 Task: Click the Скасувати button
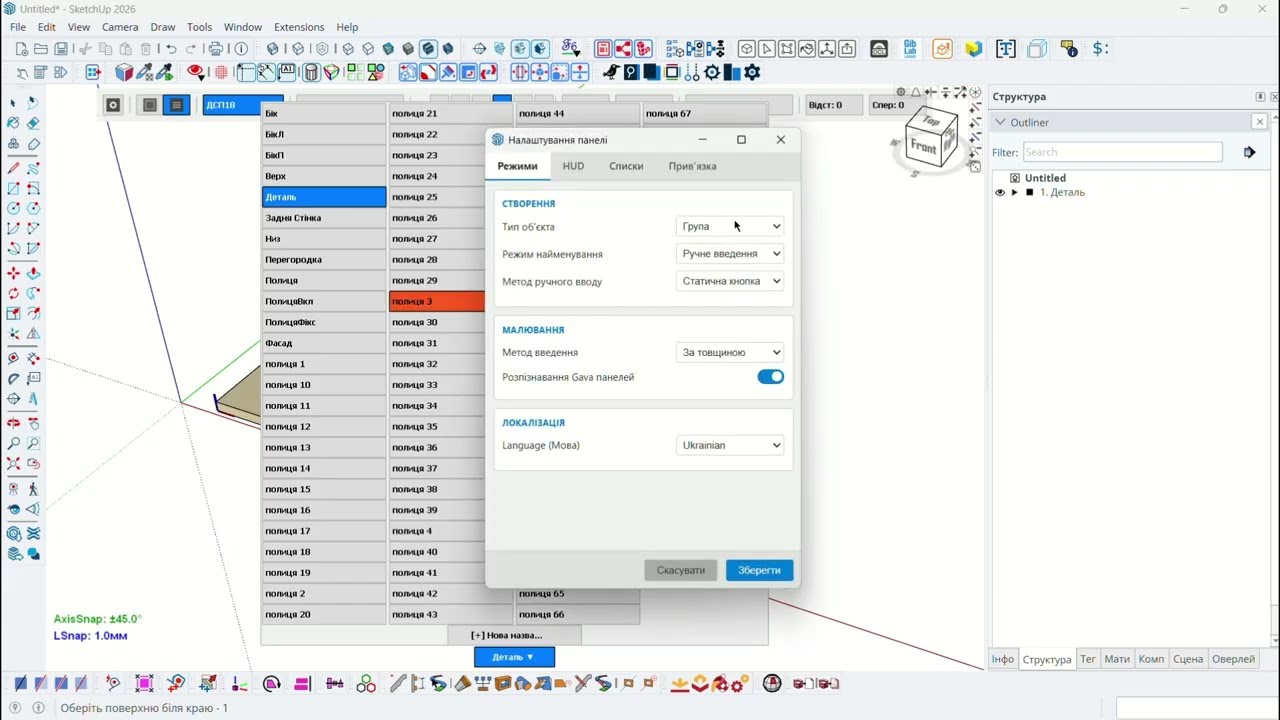(681, 570)
